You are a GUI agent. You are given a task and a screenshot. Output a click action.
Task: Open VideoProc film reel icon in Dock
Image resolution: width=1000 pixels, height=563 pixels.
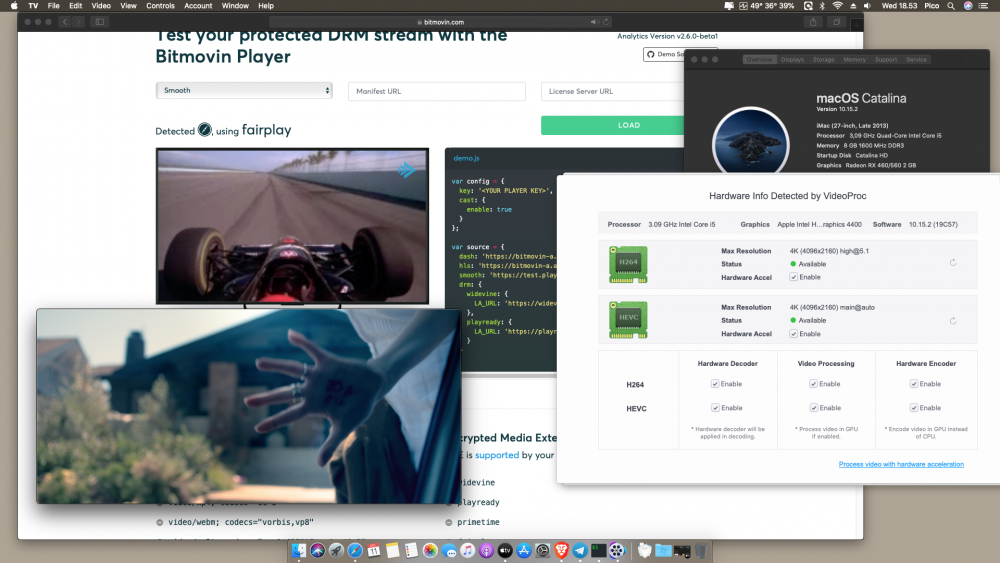pos(617,550)
